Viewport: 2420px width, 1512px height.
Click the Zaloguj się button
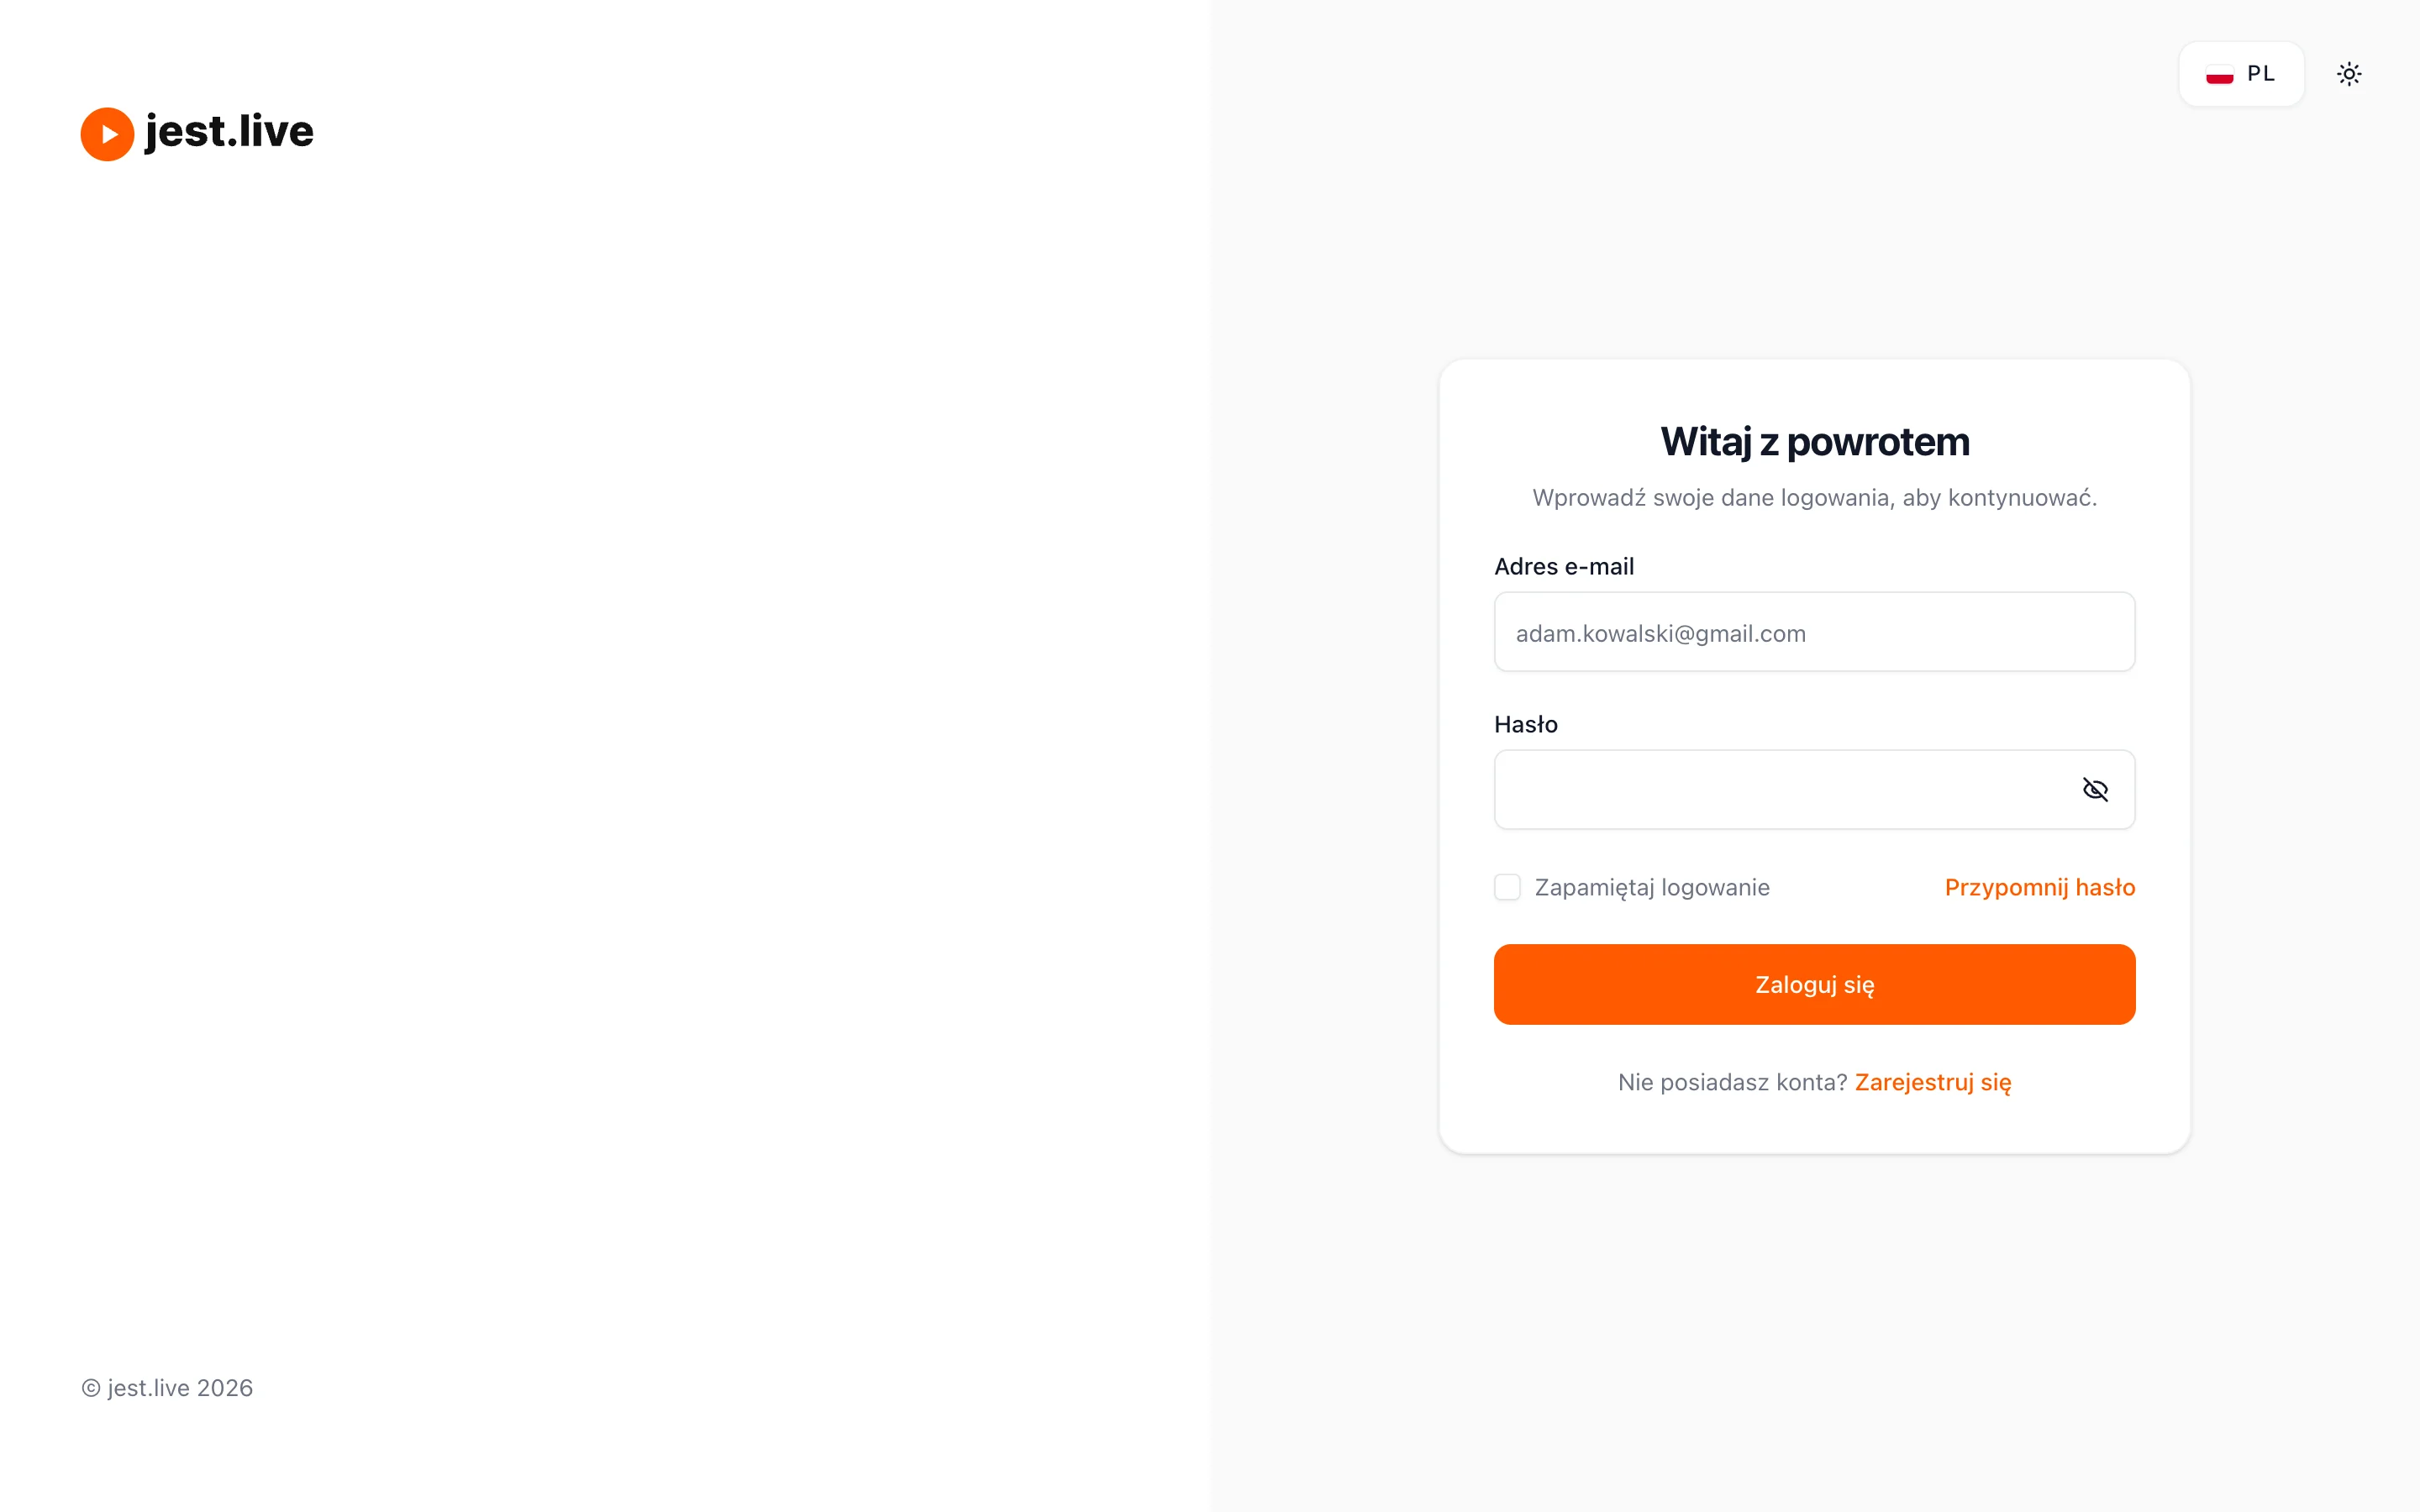click(1814, 984)
